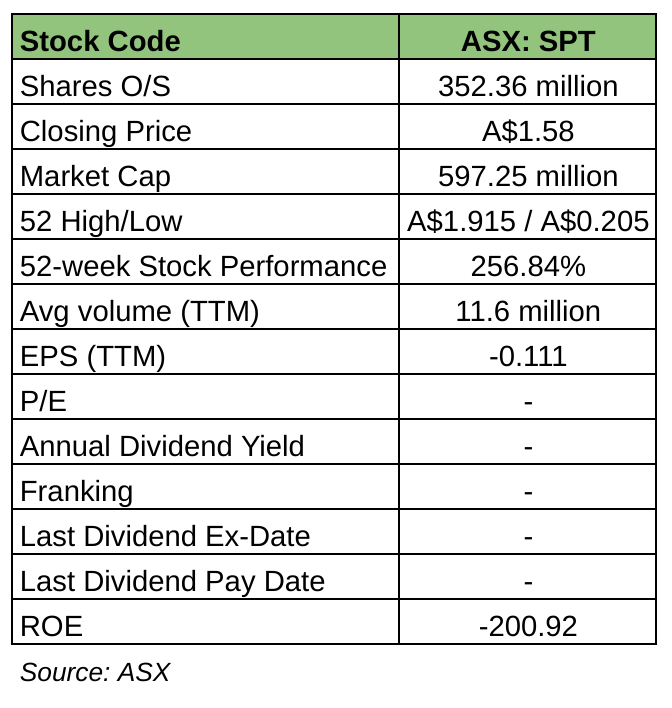Select the -0.111 EPS value

[x=527, y=357]
